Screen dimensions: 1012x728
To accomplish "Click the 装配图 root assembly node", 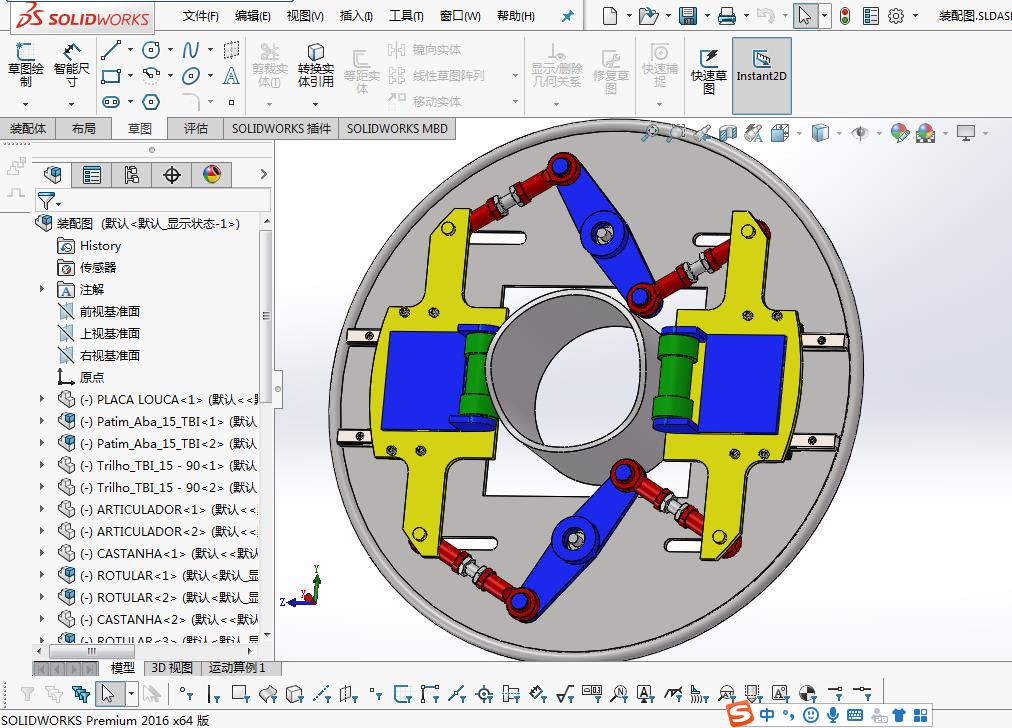I will pos(138,223).
